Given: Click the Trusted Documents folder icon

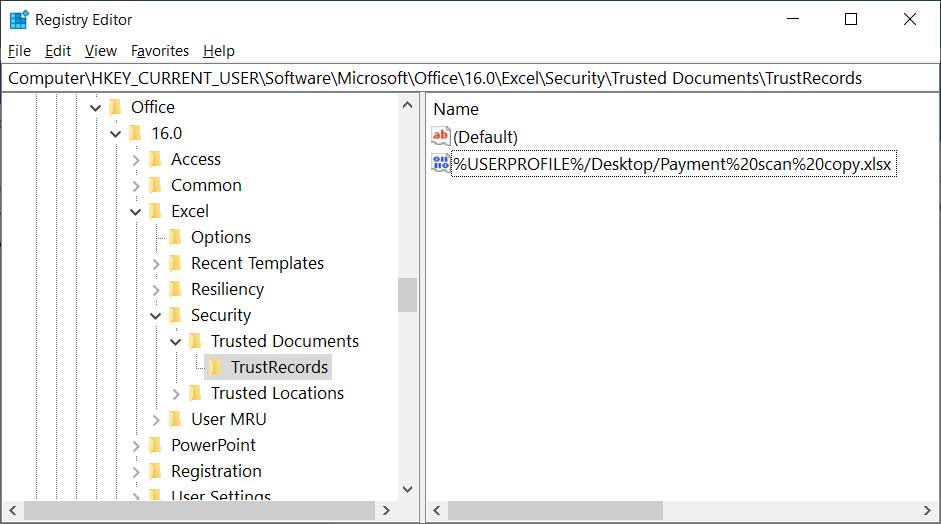Looking at the screenshot, I should point(195,342).
